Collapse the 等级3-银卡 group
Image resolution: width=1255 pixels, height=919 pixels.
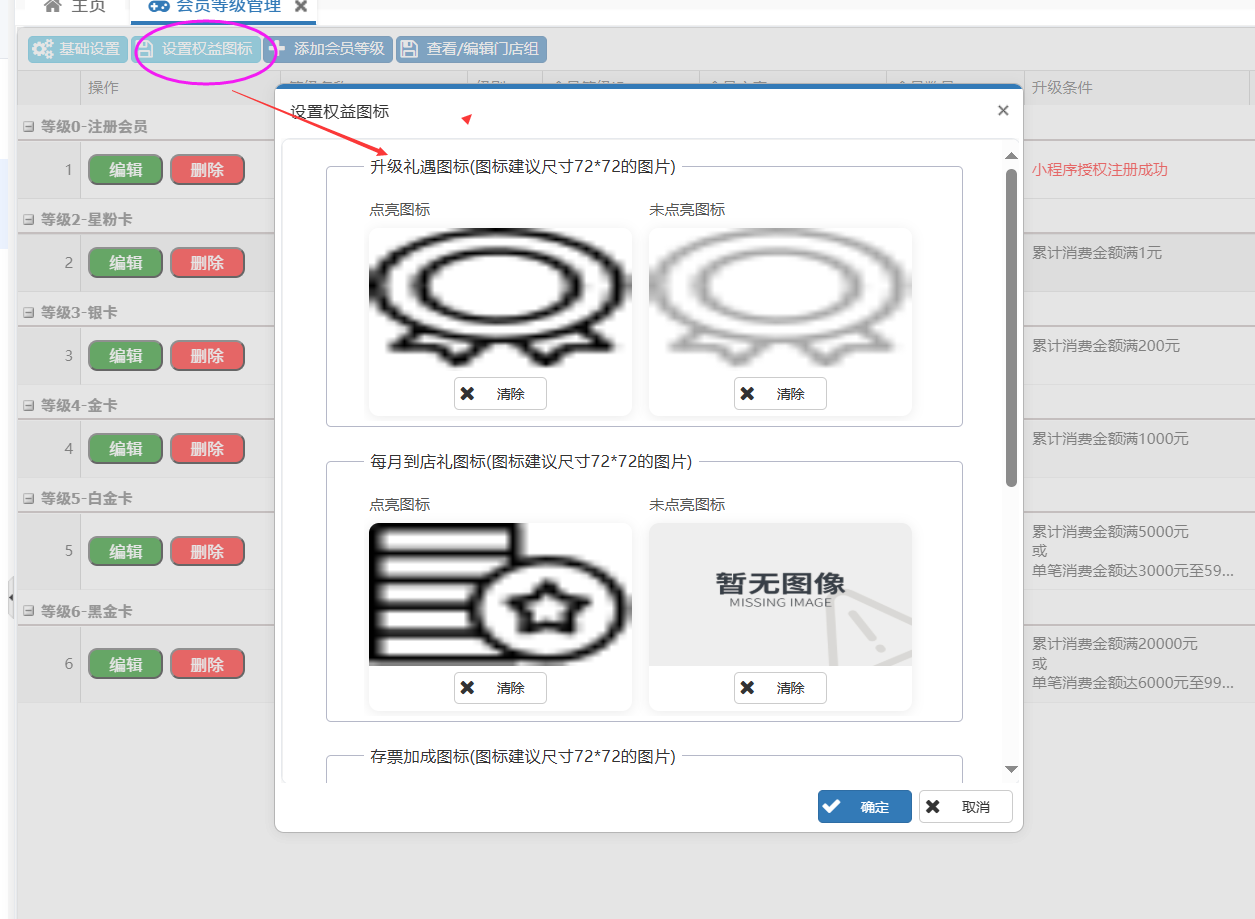[x=29, y=313]
